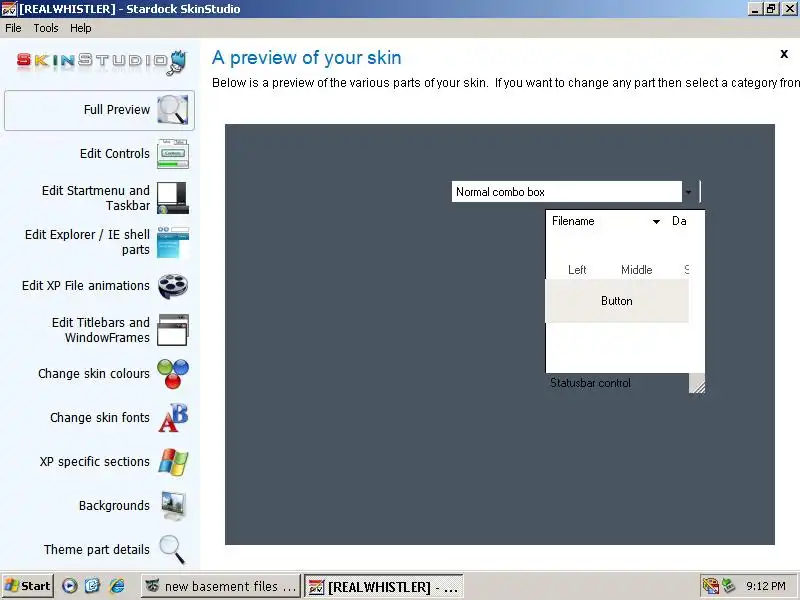Open Edit XP File animations label

click(86, 286)
